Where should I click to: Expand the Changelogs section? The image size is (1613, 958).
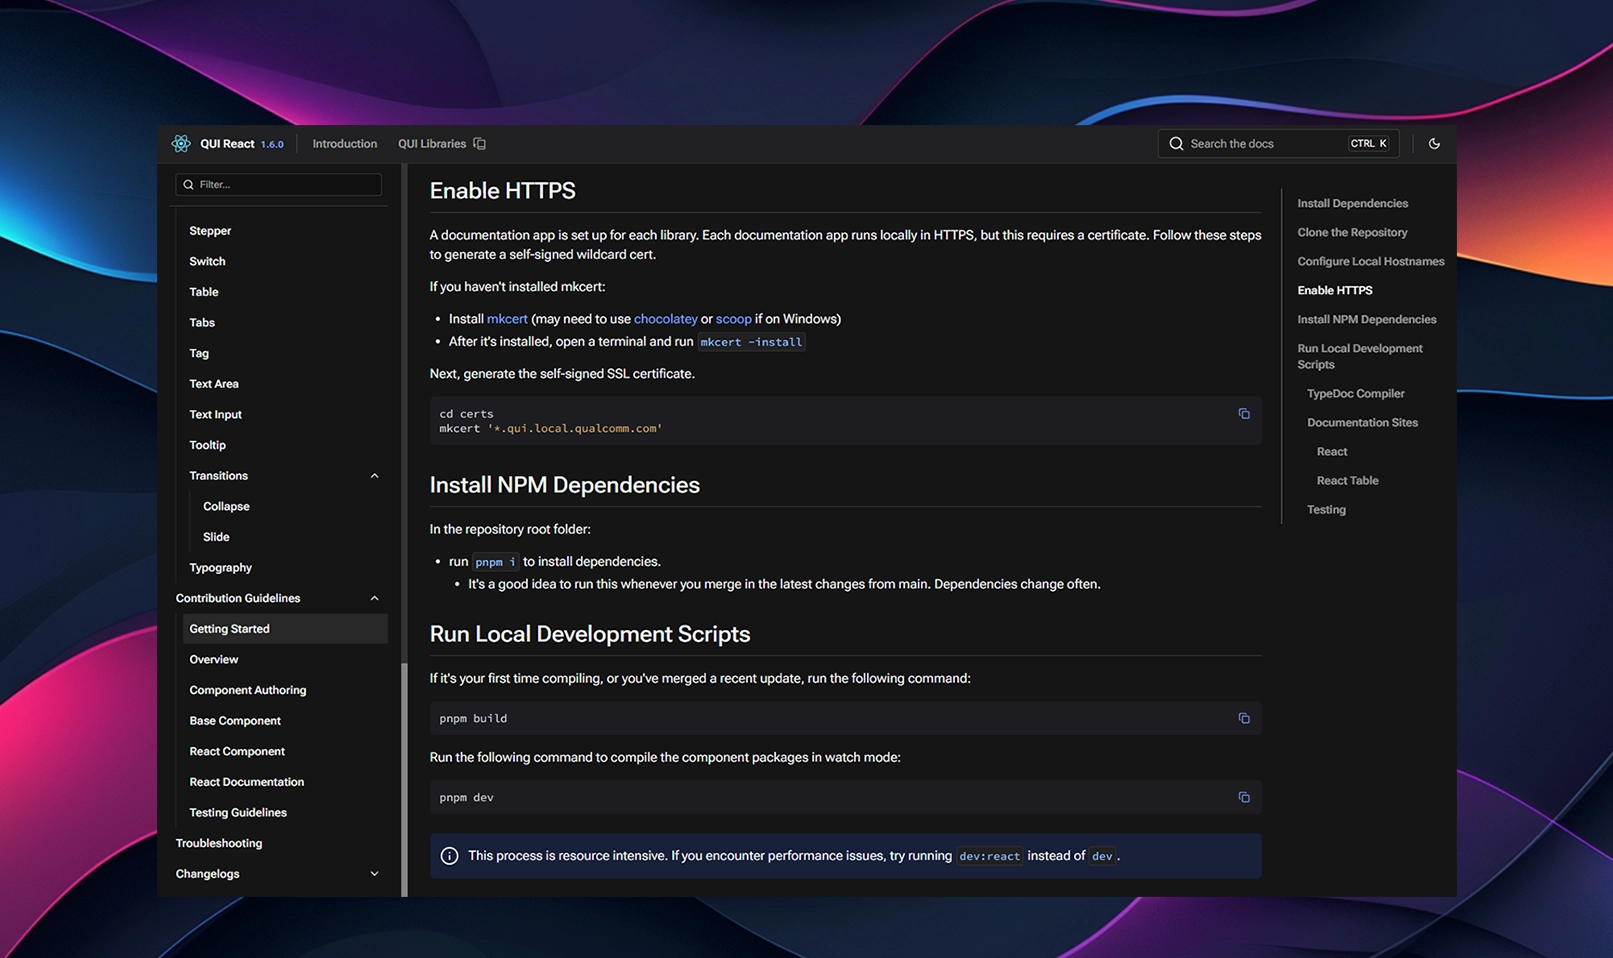click(x=374, y=874)
